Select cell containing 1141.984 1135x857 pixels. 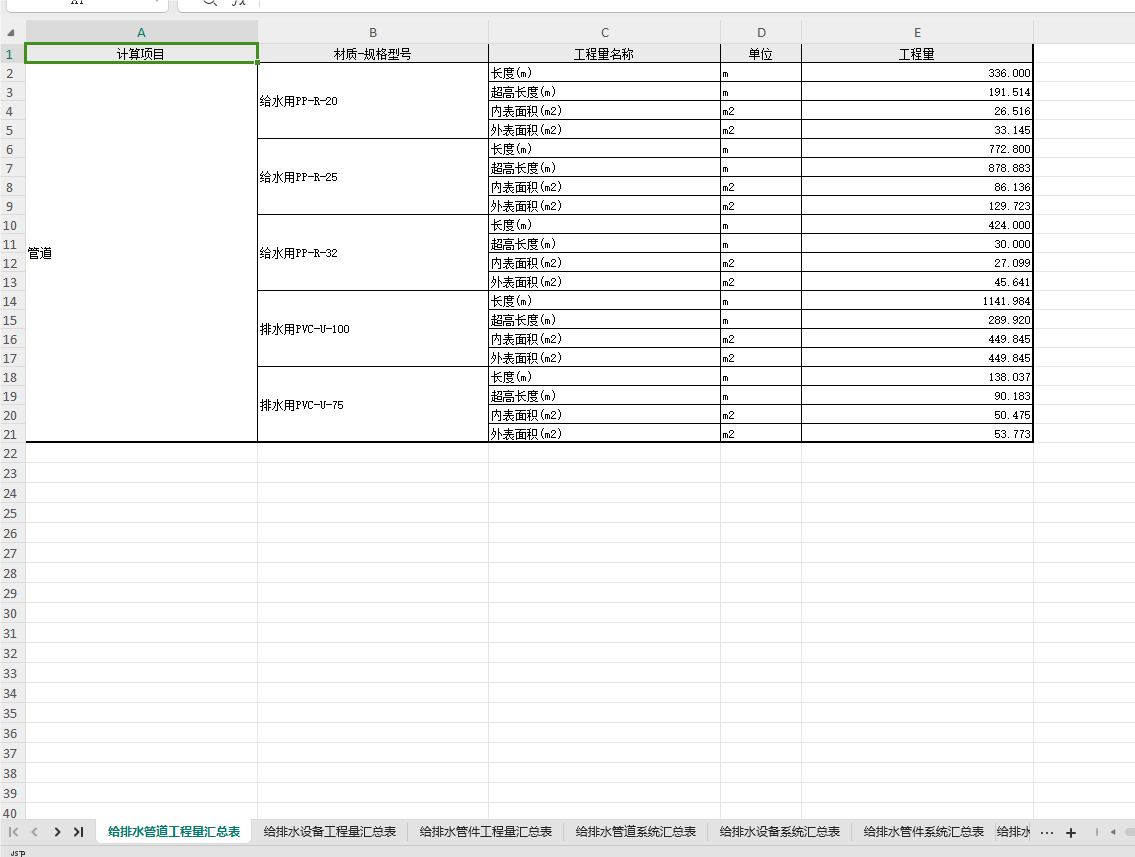pyautogui.click(x=917, y=301)
